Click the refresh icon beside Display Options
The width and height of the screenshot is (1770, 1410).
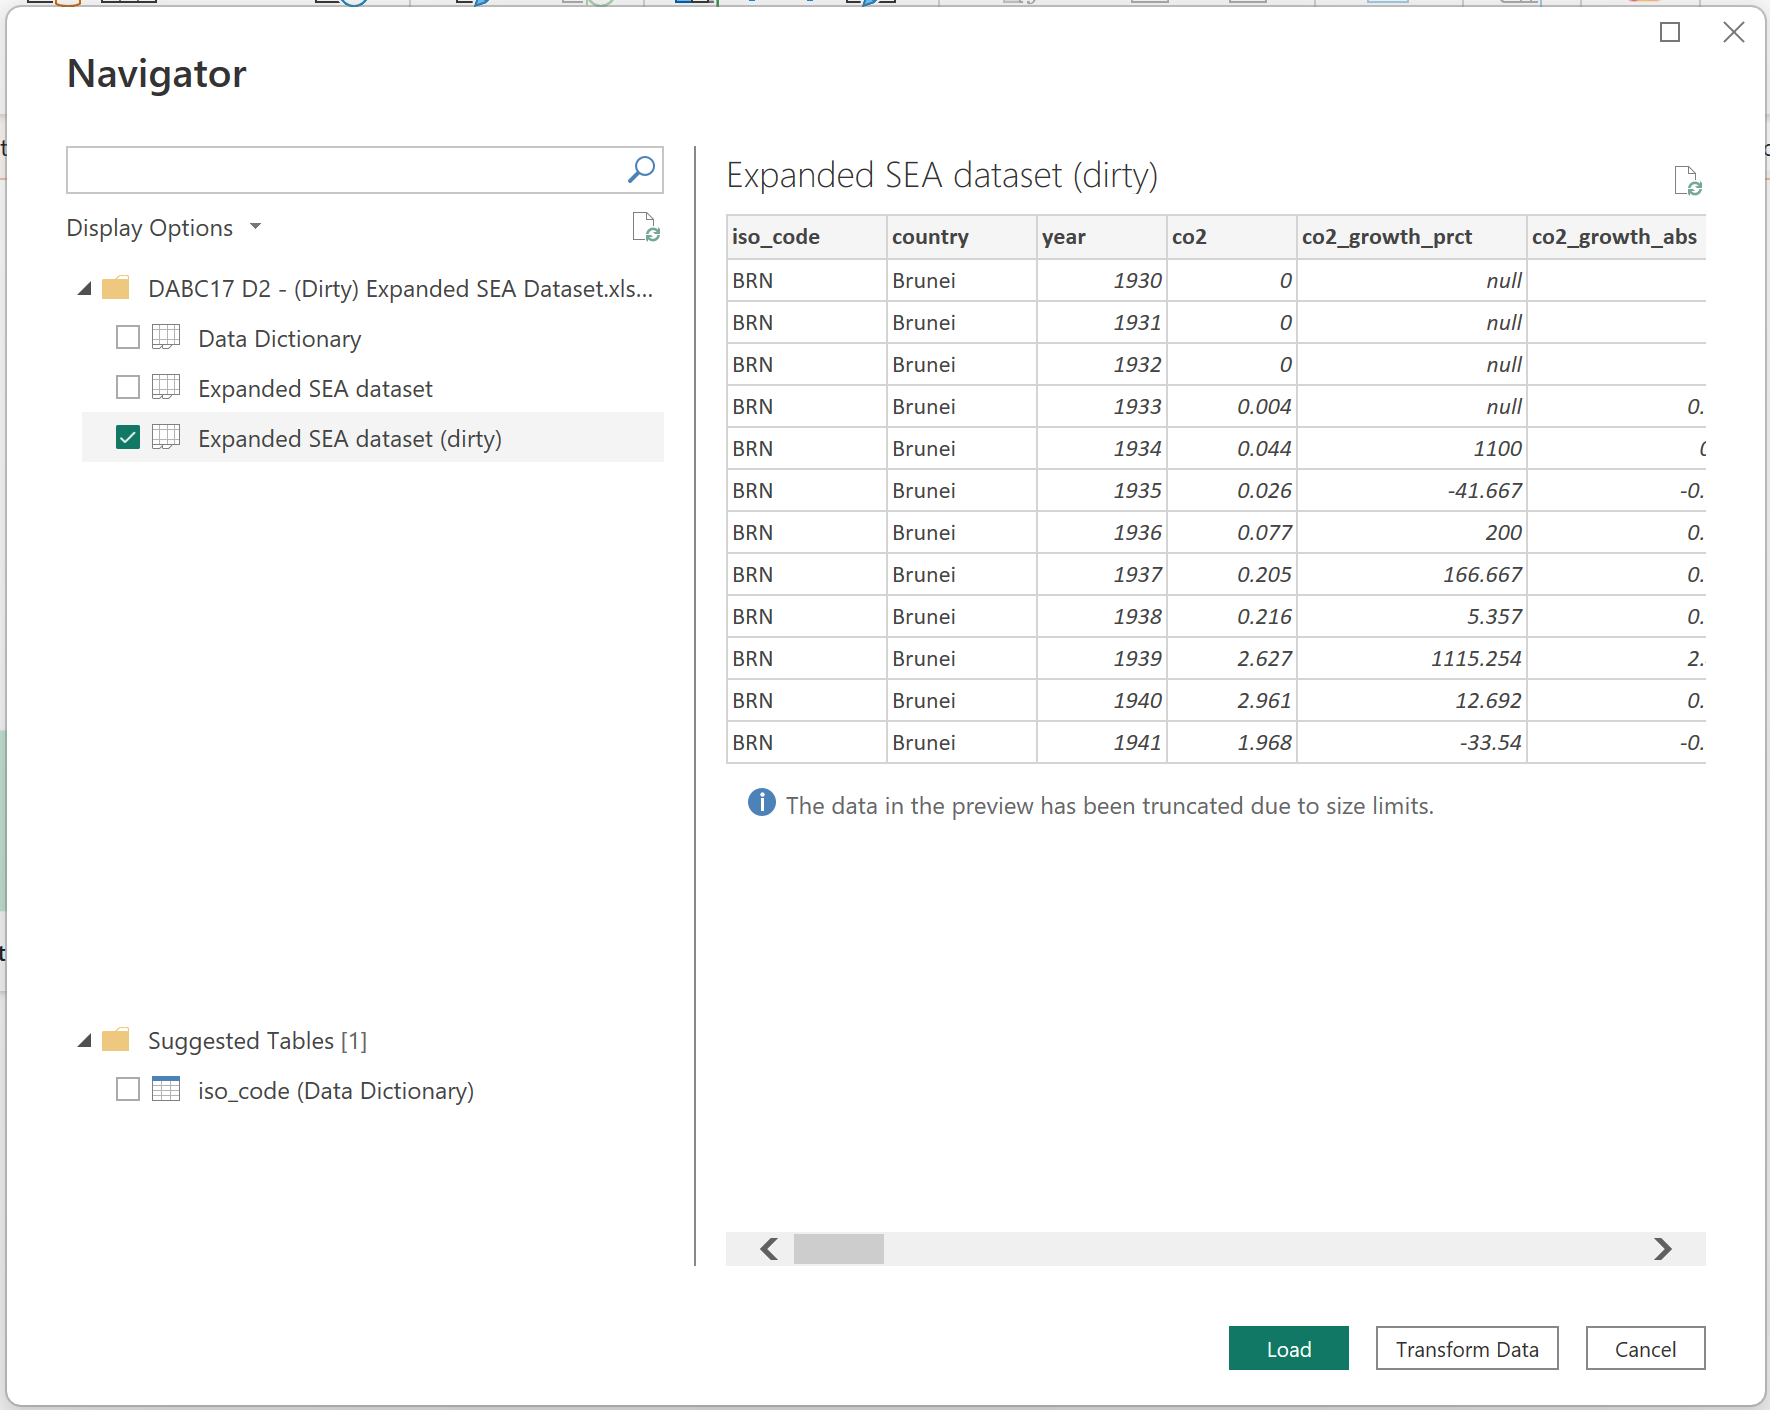646,228
